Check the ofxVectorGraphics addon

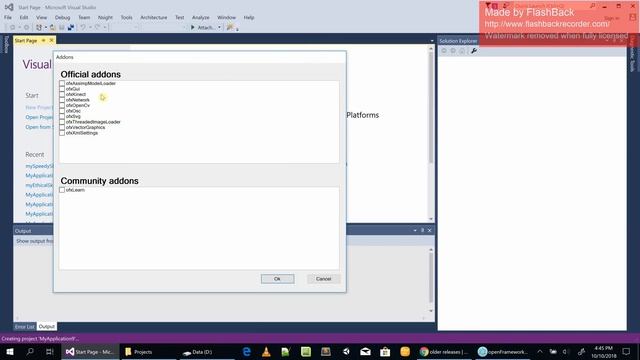[62, 127]
